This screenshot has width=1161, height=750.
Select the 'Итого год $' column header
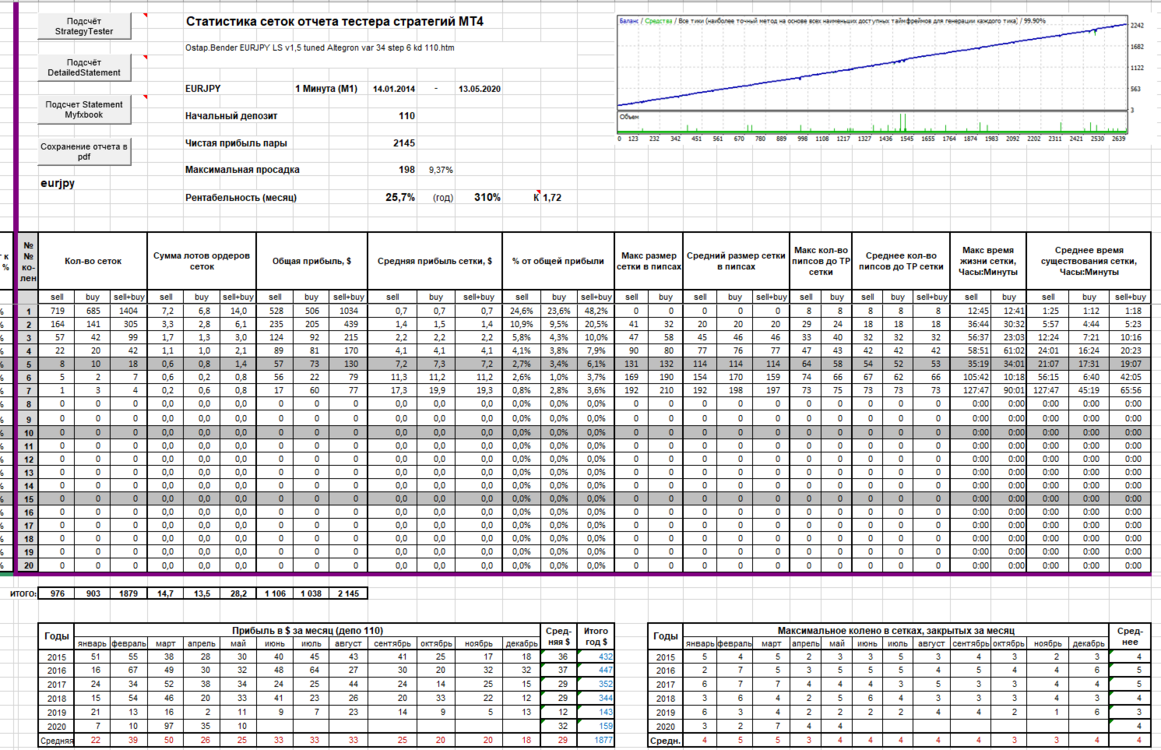click(x=595, y=637)
